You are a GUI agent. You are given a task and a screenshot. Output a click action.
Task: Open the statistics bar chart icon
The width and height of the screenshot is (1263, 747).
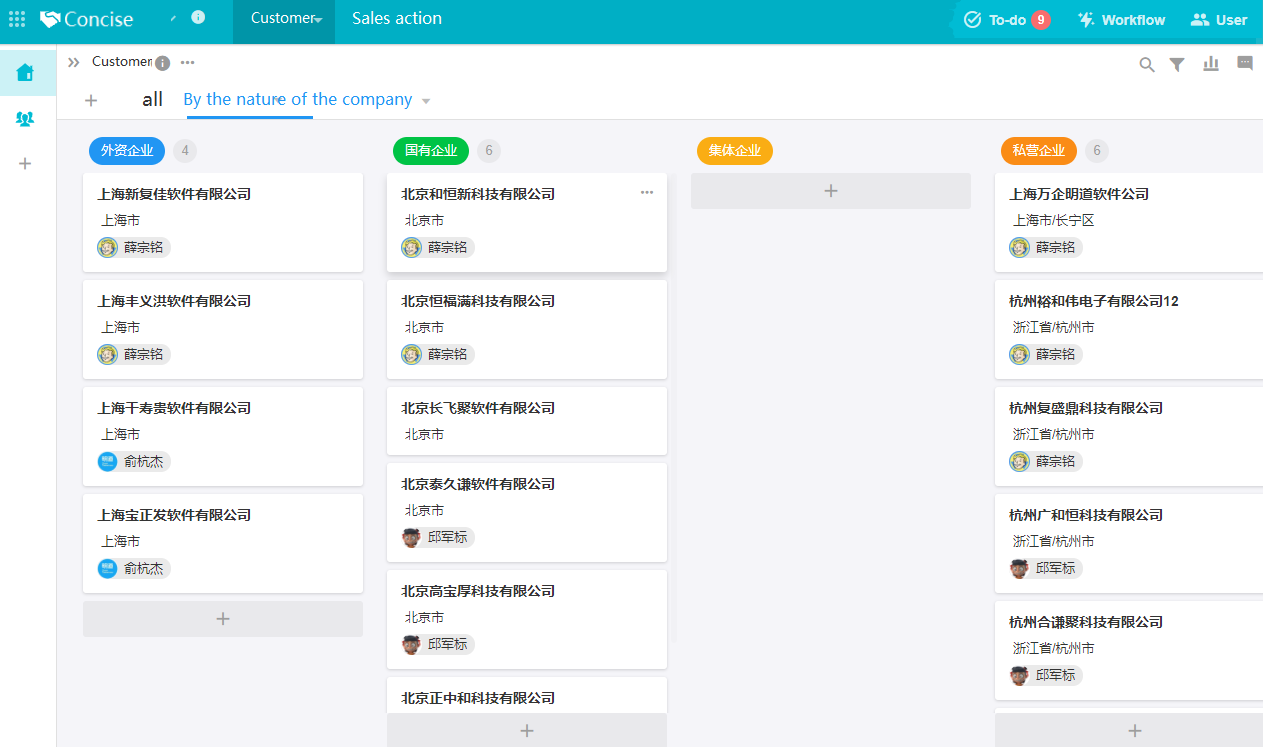1211,64
